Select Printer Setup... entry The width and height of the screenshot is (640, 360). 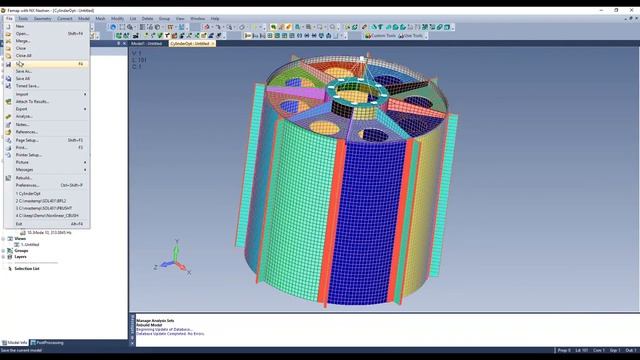47,155
